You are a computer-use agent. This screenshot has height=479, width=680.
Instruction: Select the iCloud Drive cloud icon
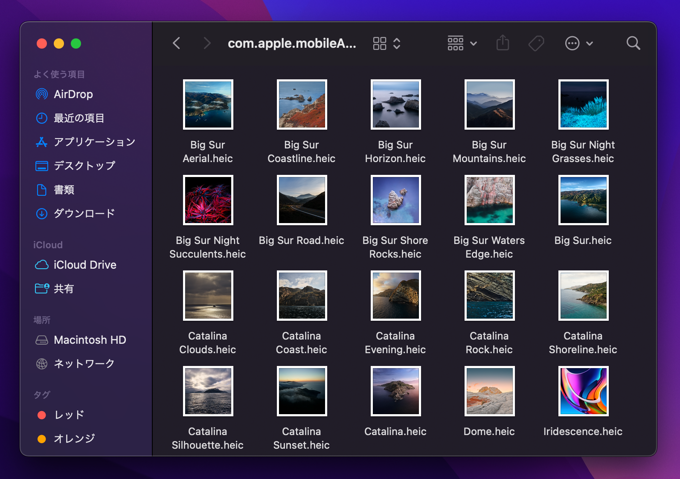coord(42,265)
